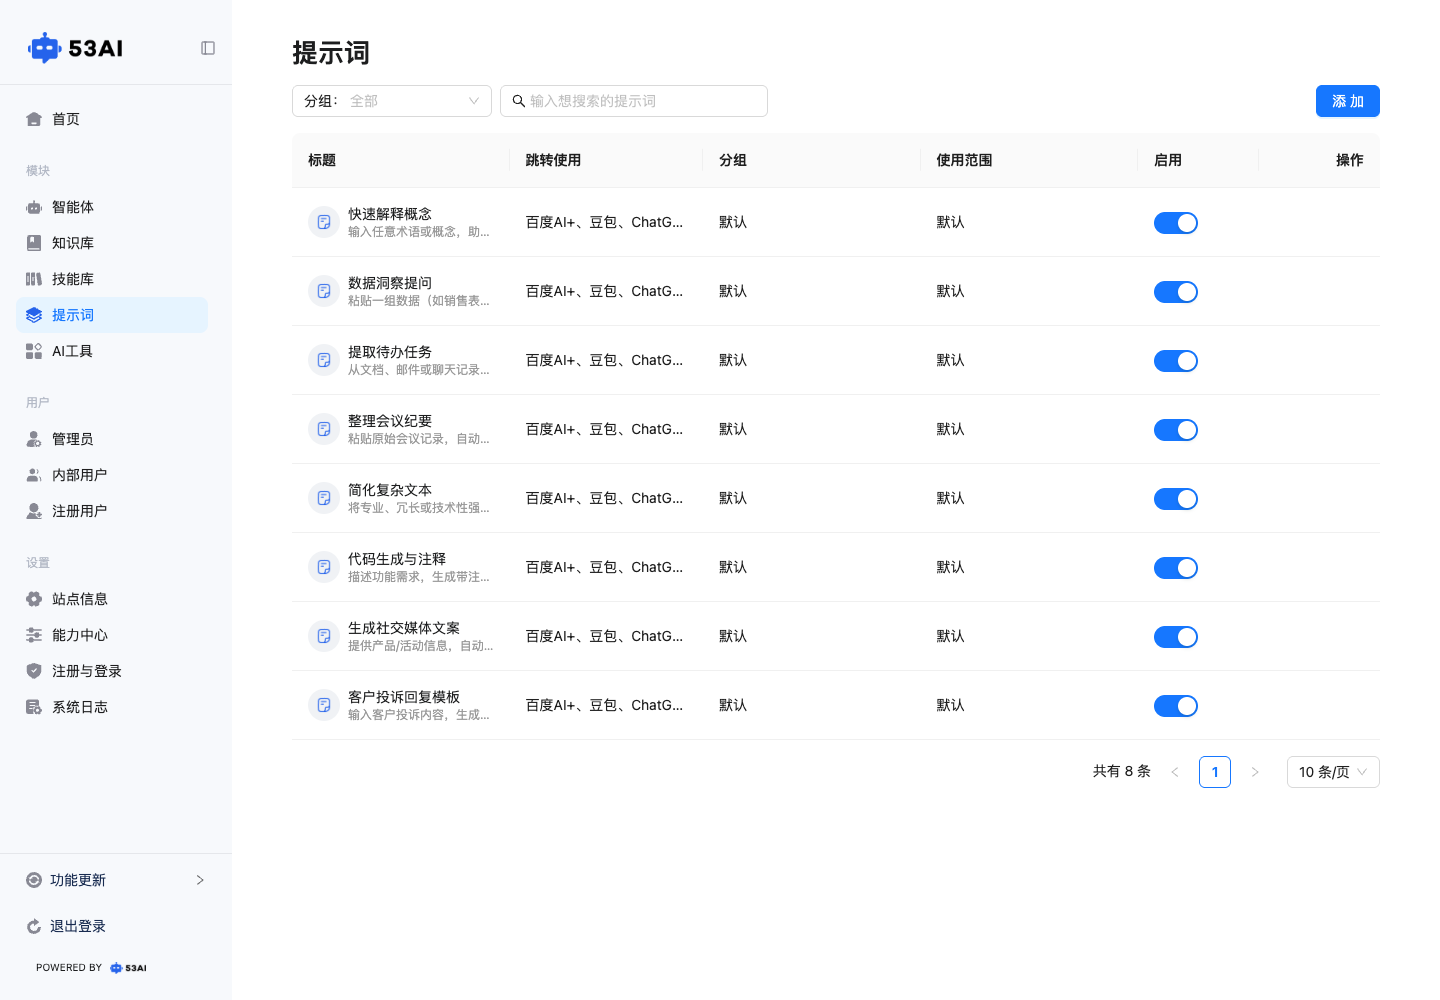Viewport: 1440px width, 1000px height.
Task: Click the prompt icon for 代码生成与注释
Action: pyautogui.click(x=324, y=567)
